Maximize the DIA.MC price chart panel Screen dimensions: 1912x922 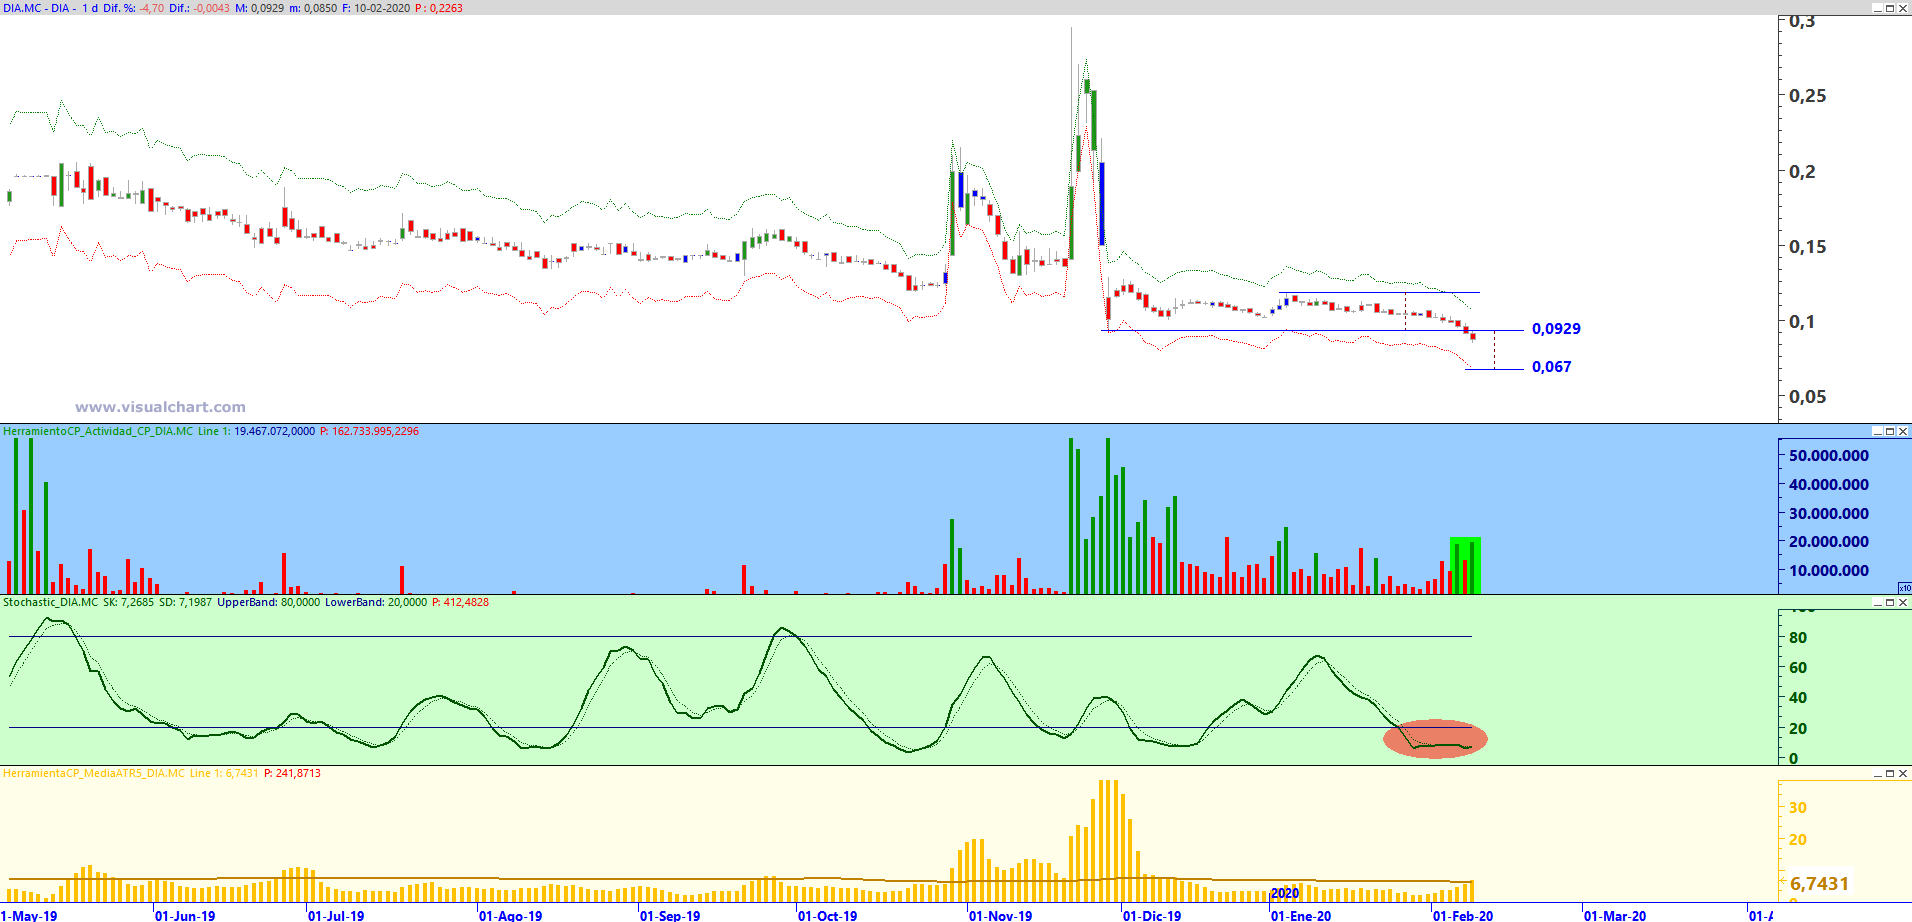1890,9
